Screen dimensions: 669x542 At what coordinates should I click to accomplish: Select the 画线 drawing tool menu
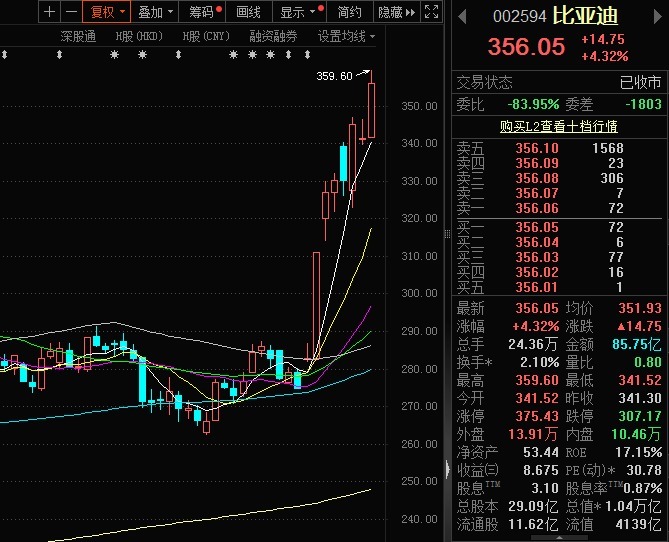point(248,12)
